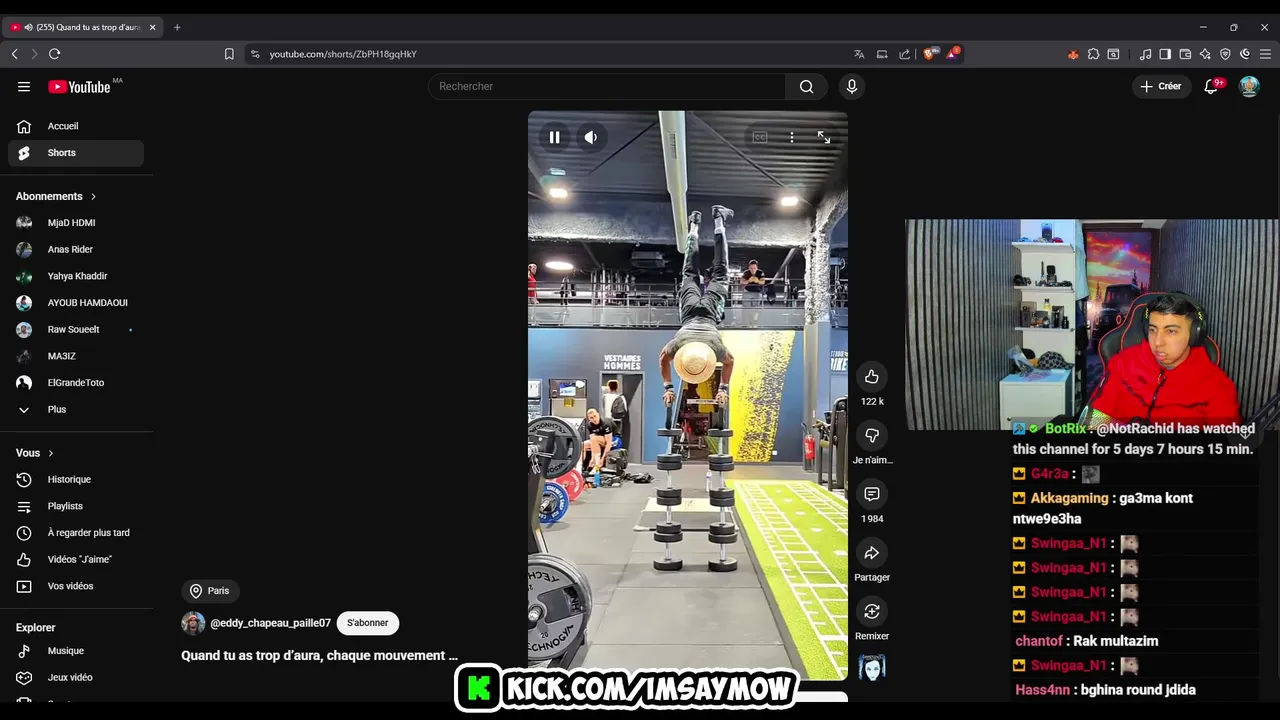The height and width of the screenshot is (720, 1280).
Task: Focus the Rechercher search field
Action: tap(608, 86)
